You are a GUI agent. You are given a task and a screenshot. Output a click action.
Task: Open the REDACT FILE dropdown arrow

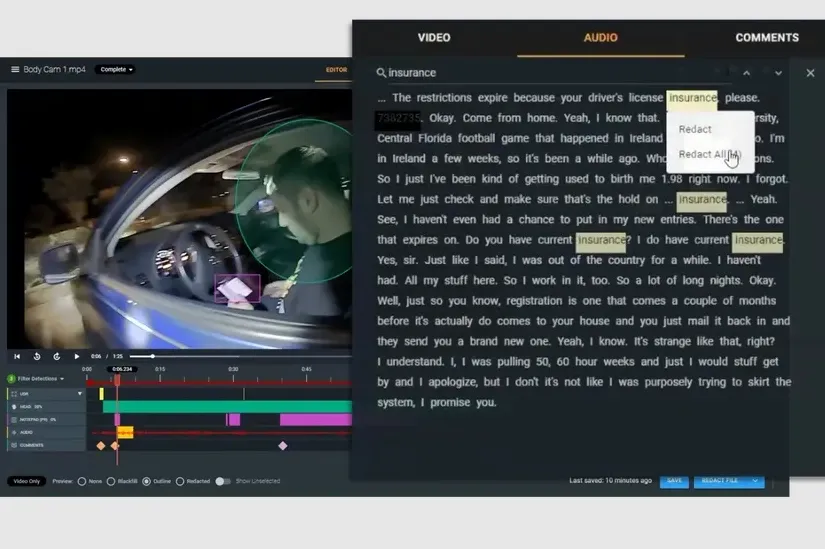(755, 481)
